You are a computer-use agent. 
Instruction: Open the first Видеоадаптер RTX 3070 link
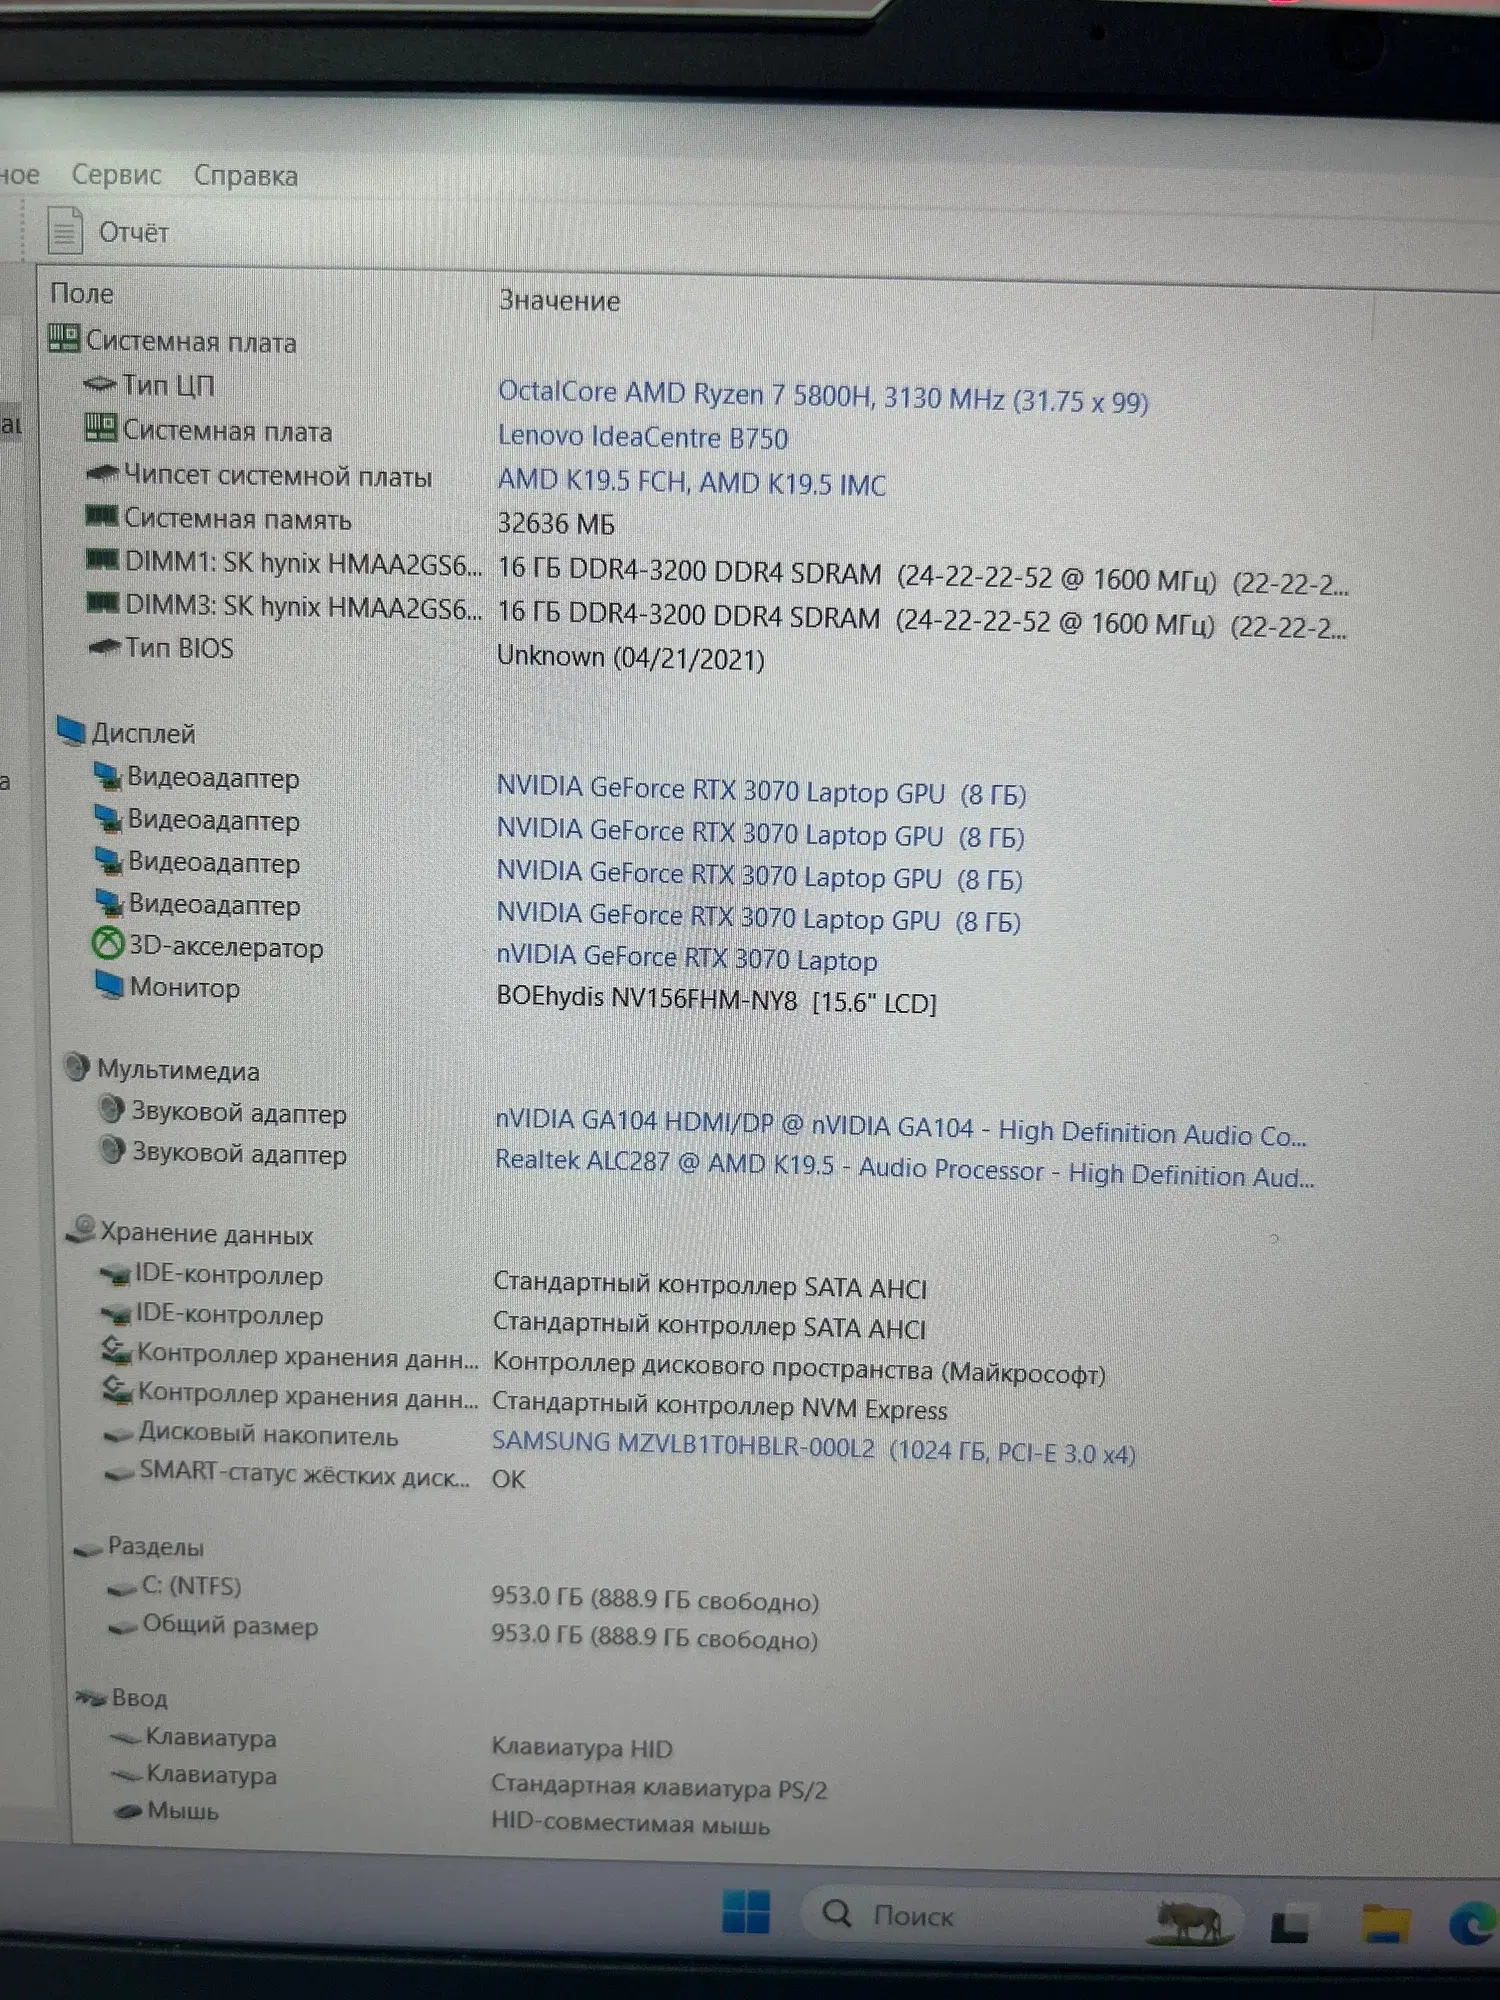click(x=761, y=791)
